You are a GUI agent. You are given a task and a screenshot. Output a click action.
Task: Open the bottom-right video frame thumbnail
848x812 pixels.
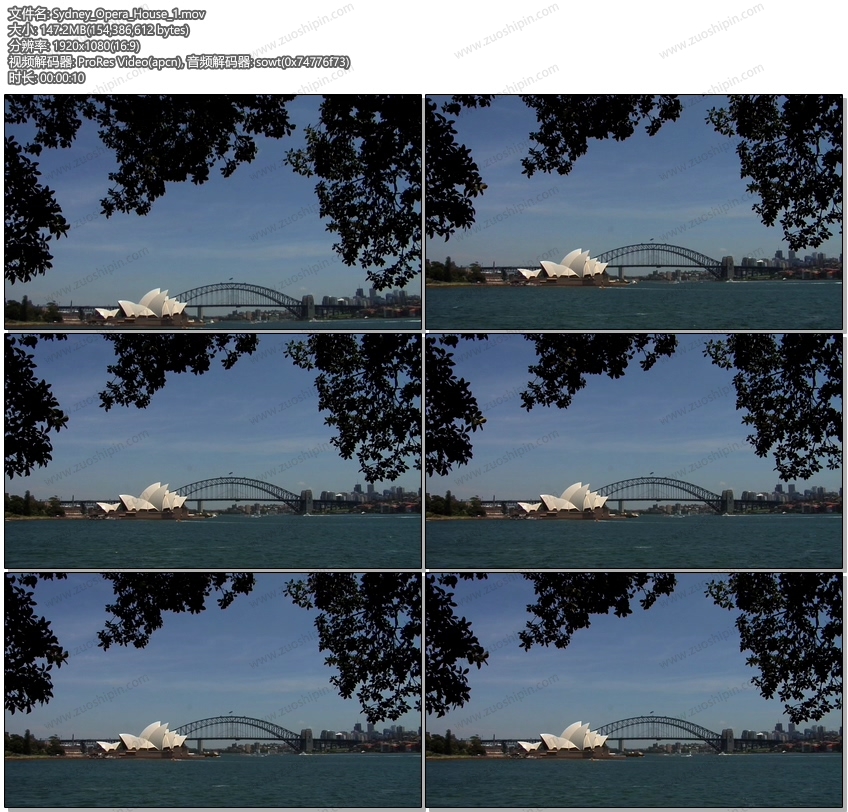[x=633, y=690]
